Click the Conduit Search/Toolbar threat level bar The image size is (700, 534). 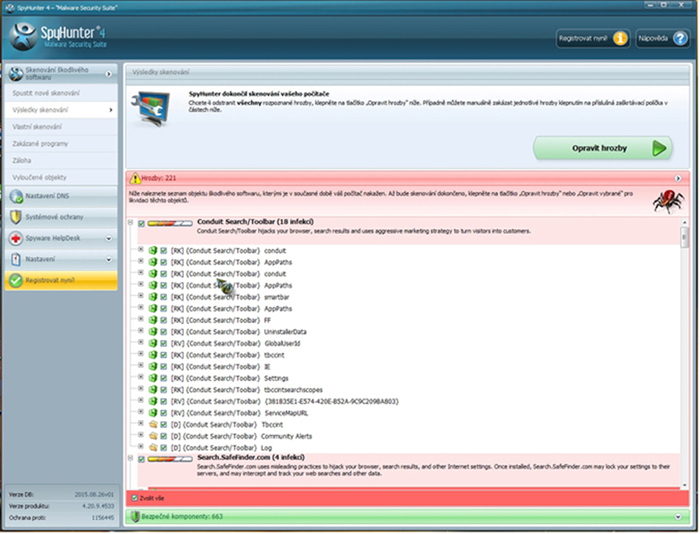coord(169,224)
